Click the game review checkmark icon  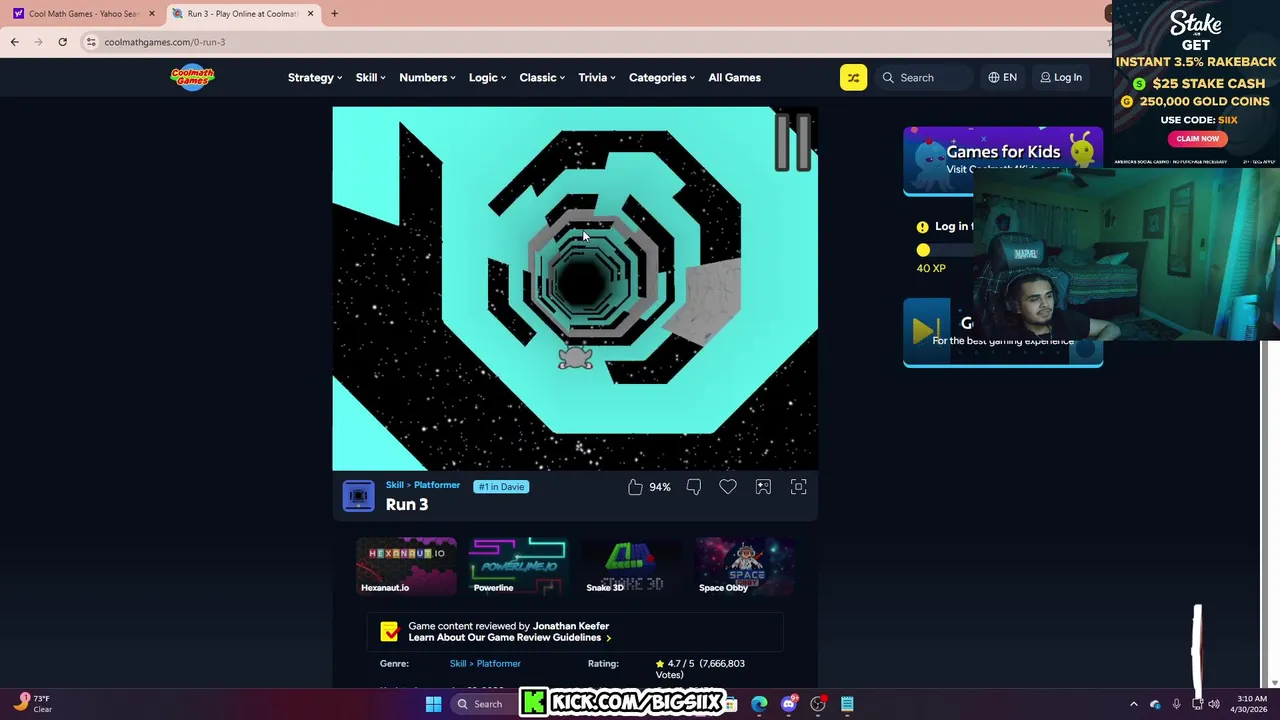(389, 632)
